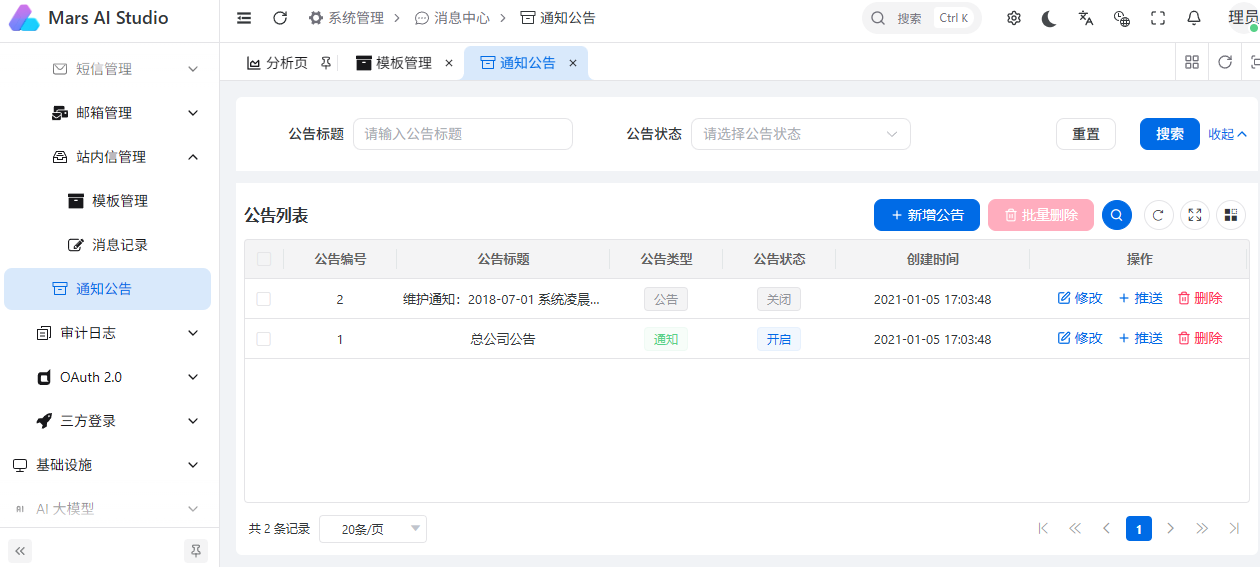
Task: Click 收起 to collapse search form
Action: pyautogui.click(x=1228, y=134)
